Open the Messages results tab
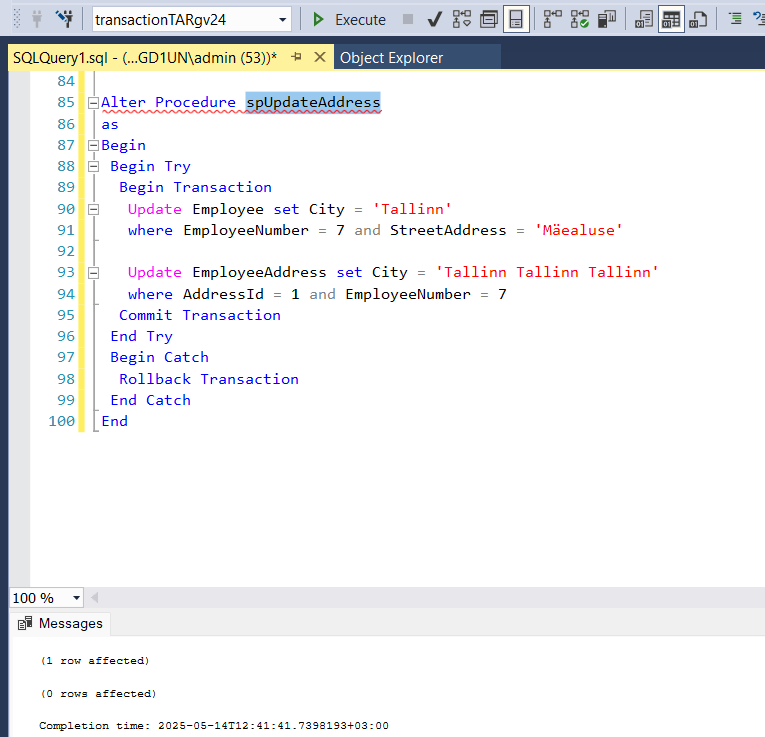This screenshot has height=737, width=765. pos(60,623)
